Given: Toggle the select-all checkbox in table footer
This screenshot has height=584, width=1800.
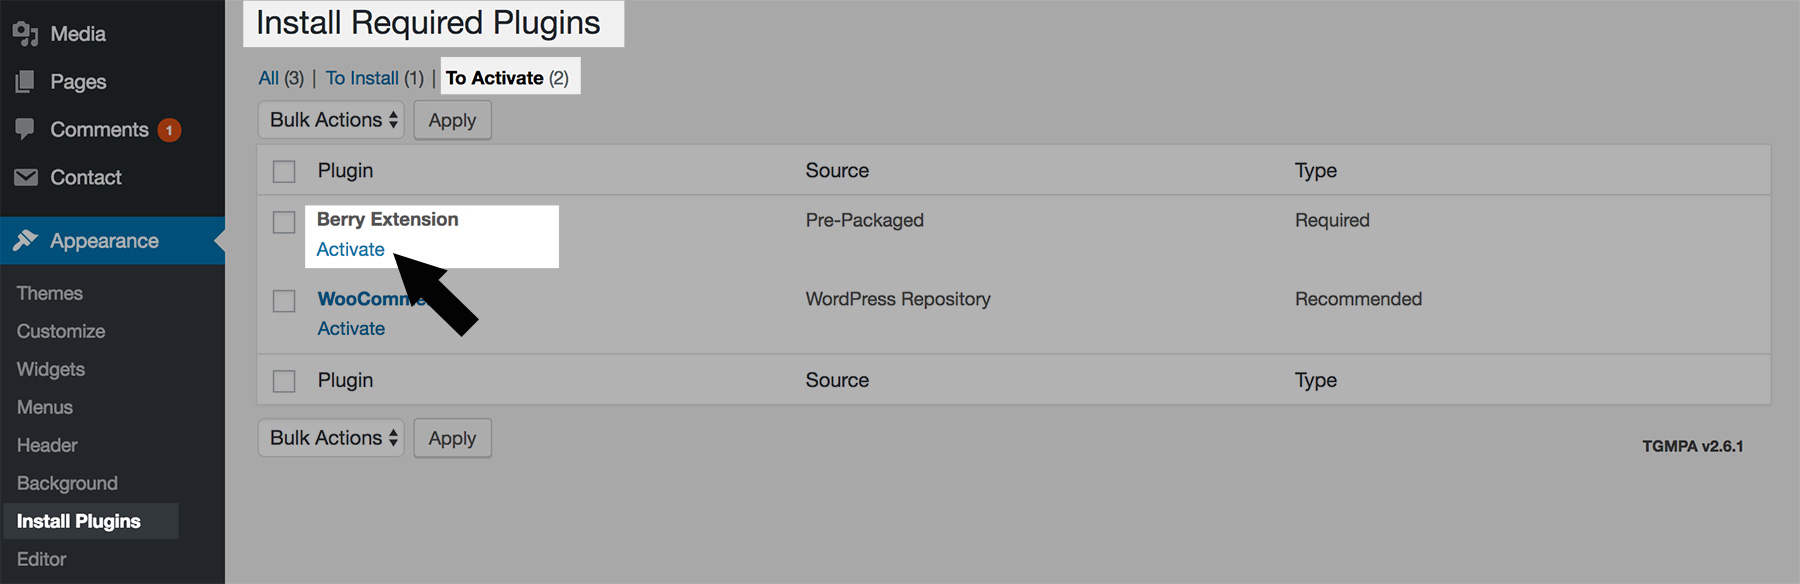Looking at the screenshot, I should pyautogui.click(x=284, y=381).
